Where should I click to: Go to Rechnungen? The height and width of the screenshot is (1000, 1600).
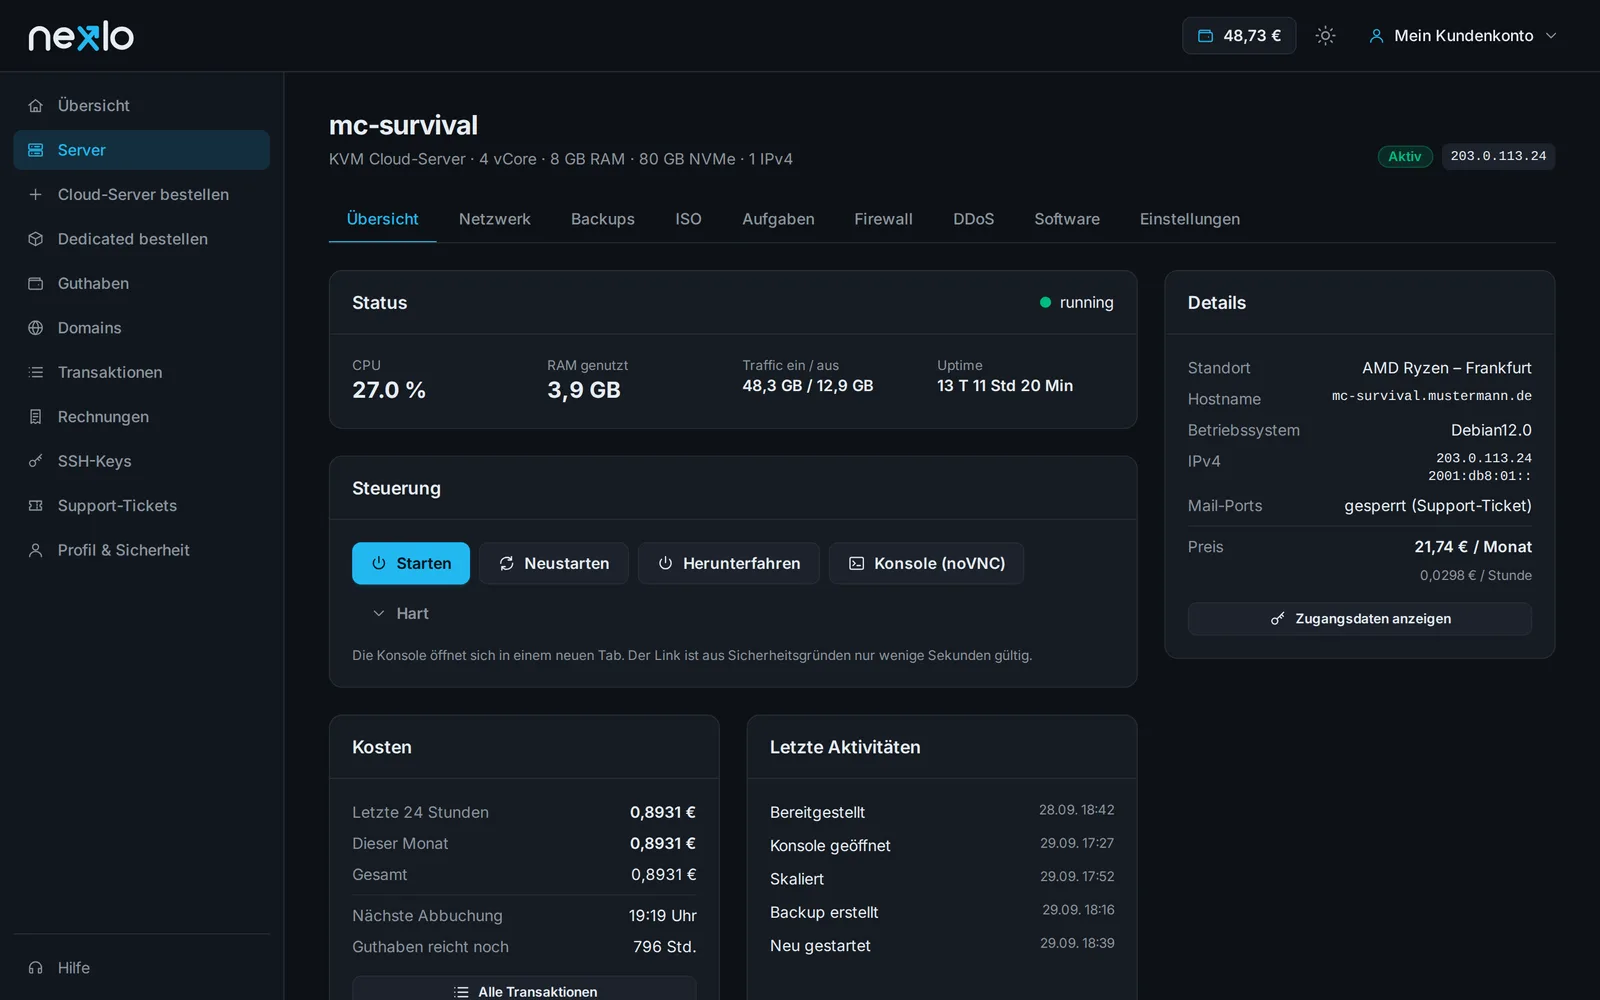142,417
